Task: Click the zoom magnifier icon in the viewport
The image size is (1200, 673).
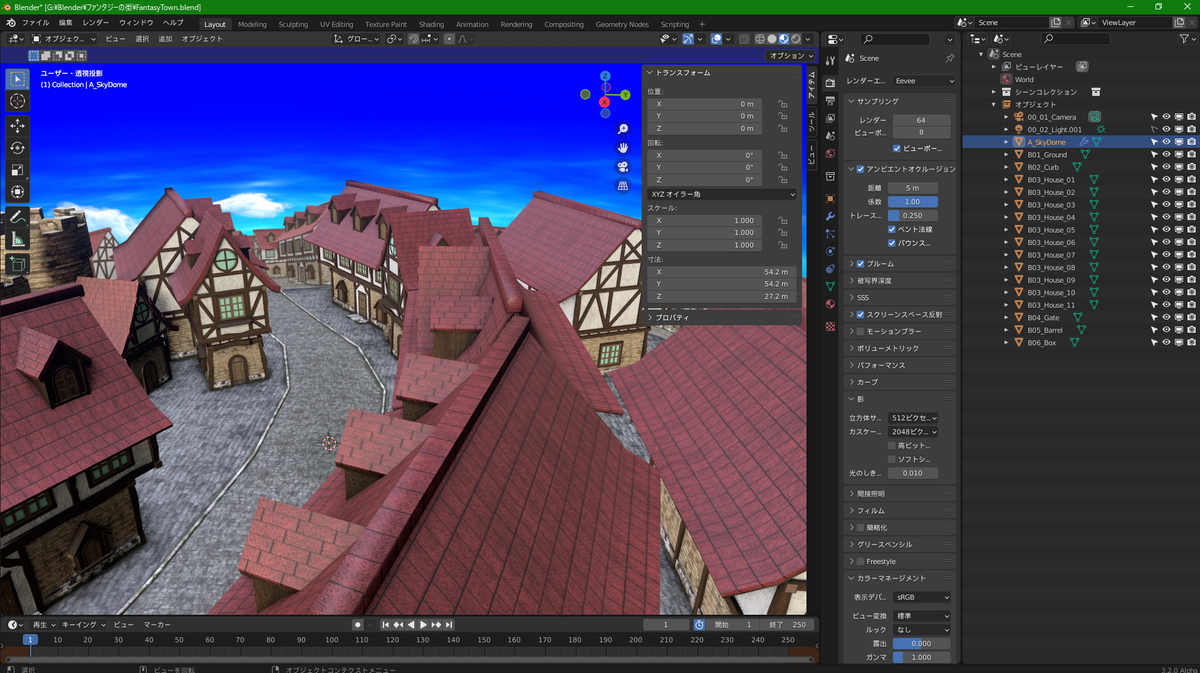Action: click(x=624, y=128)
